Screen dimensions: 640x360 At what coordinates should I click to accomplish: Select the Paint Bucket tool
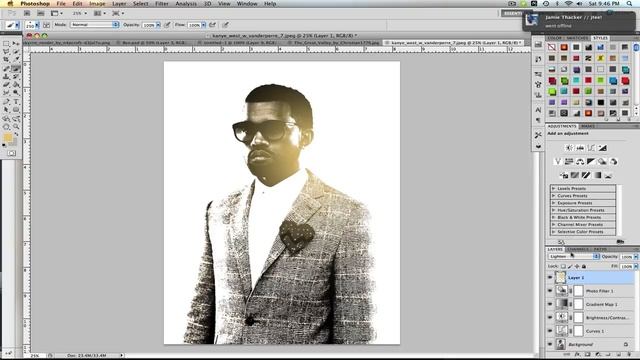point(16,85)
